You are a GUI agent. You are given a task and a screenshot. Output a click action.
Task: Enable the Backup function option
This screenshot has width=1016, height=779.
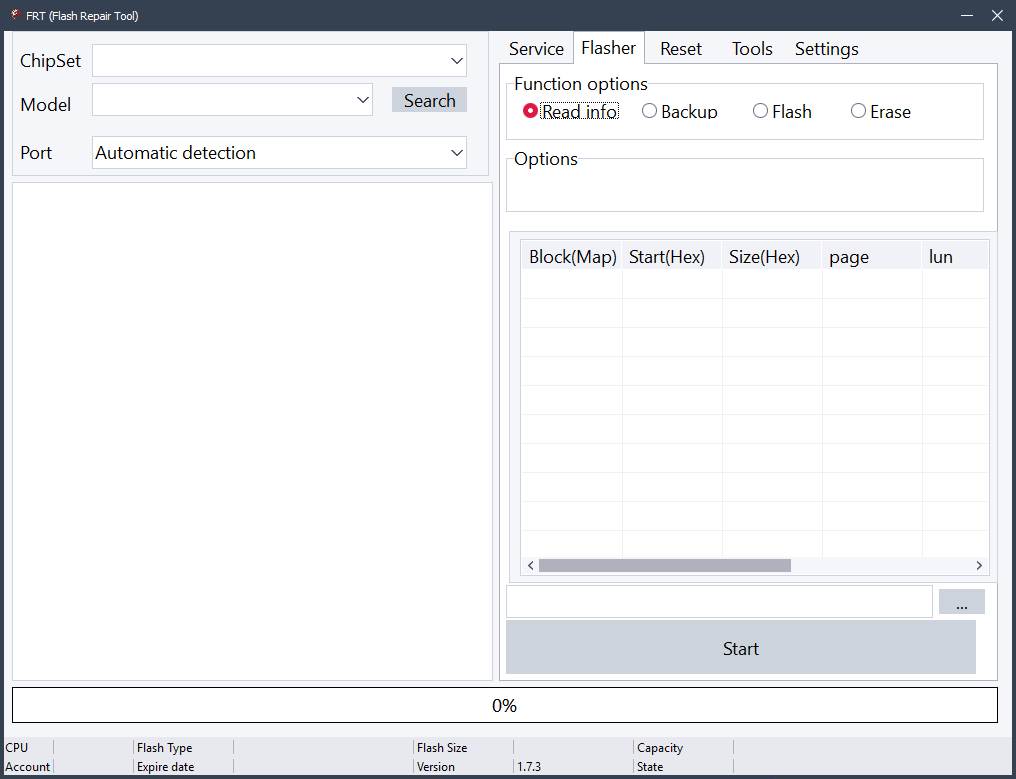click(x=649, y=111)
